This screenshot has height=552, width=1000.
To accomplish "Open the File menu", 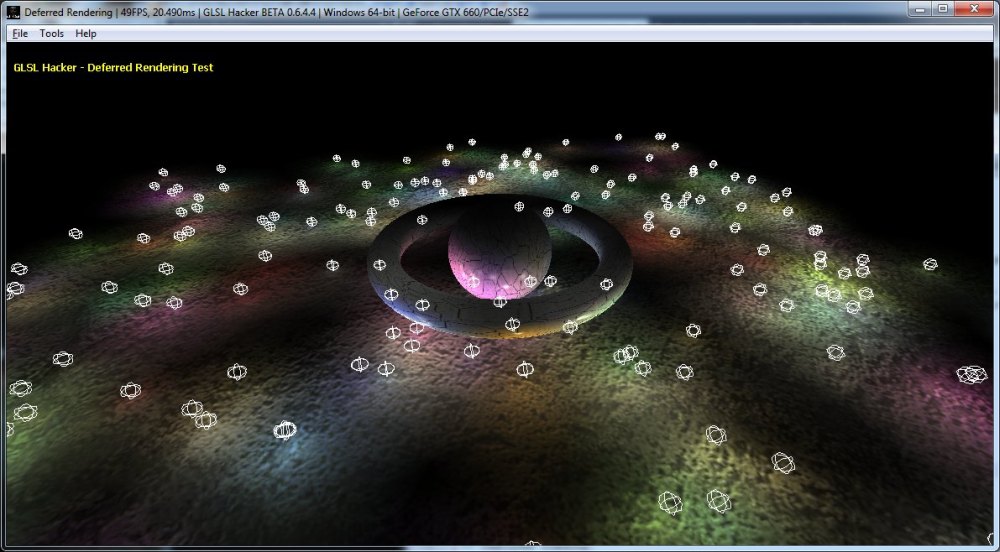I will pos(20,34).
